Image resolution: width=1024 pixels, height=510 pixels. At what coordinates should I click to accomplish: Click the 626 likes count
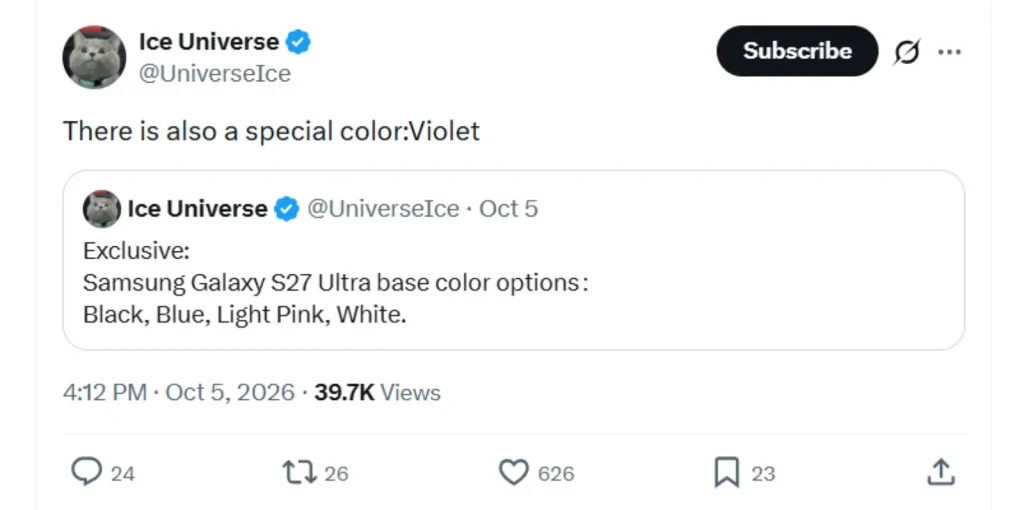point(556,473)
